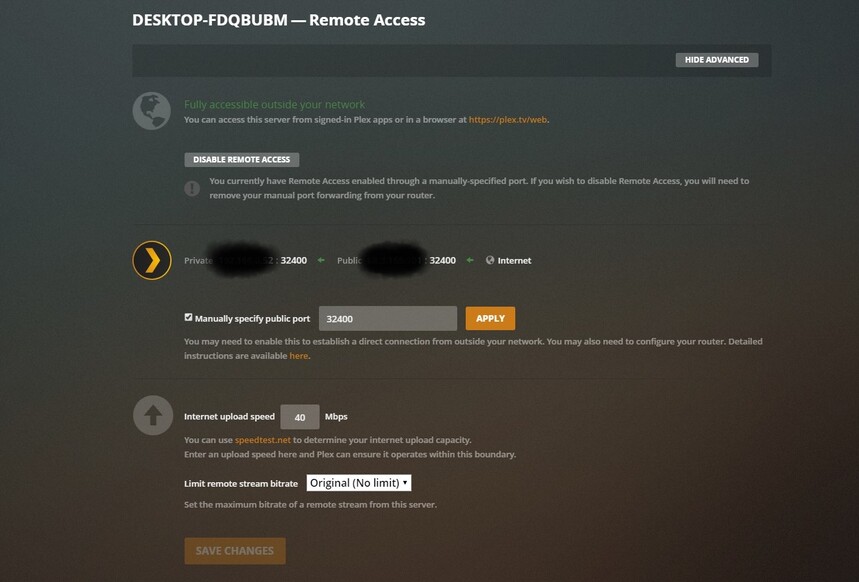Screen dimensions: 859x582
Task: Open the speedtest.net link
Action: click(x=263, y=440)
